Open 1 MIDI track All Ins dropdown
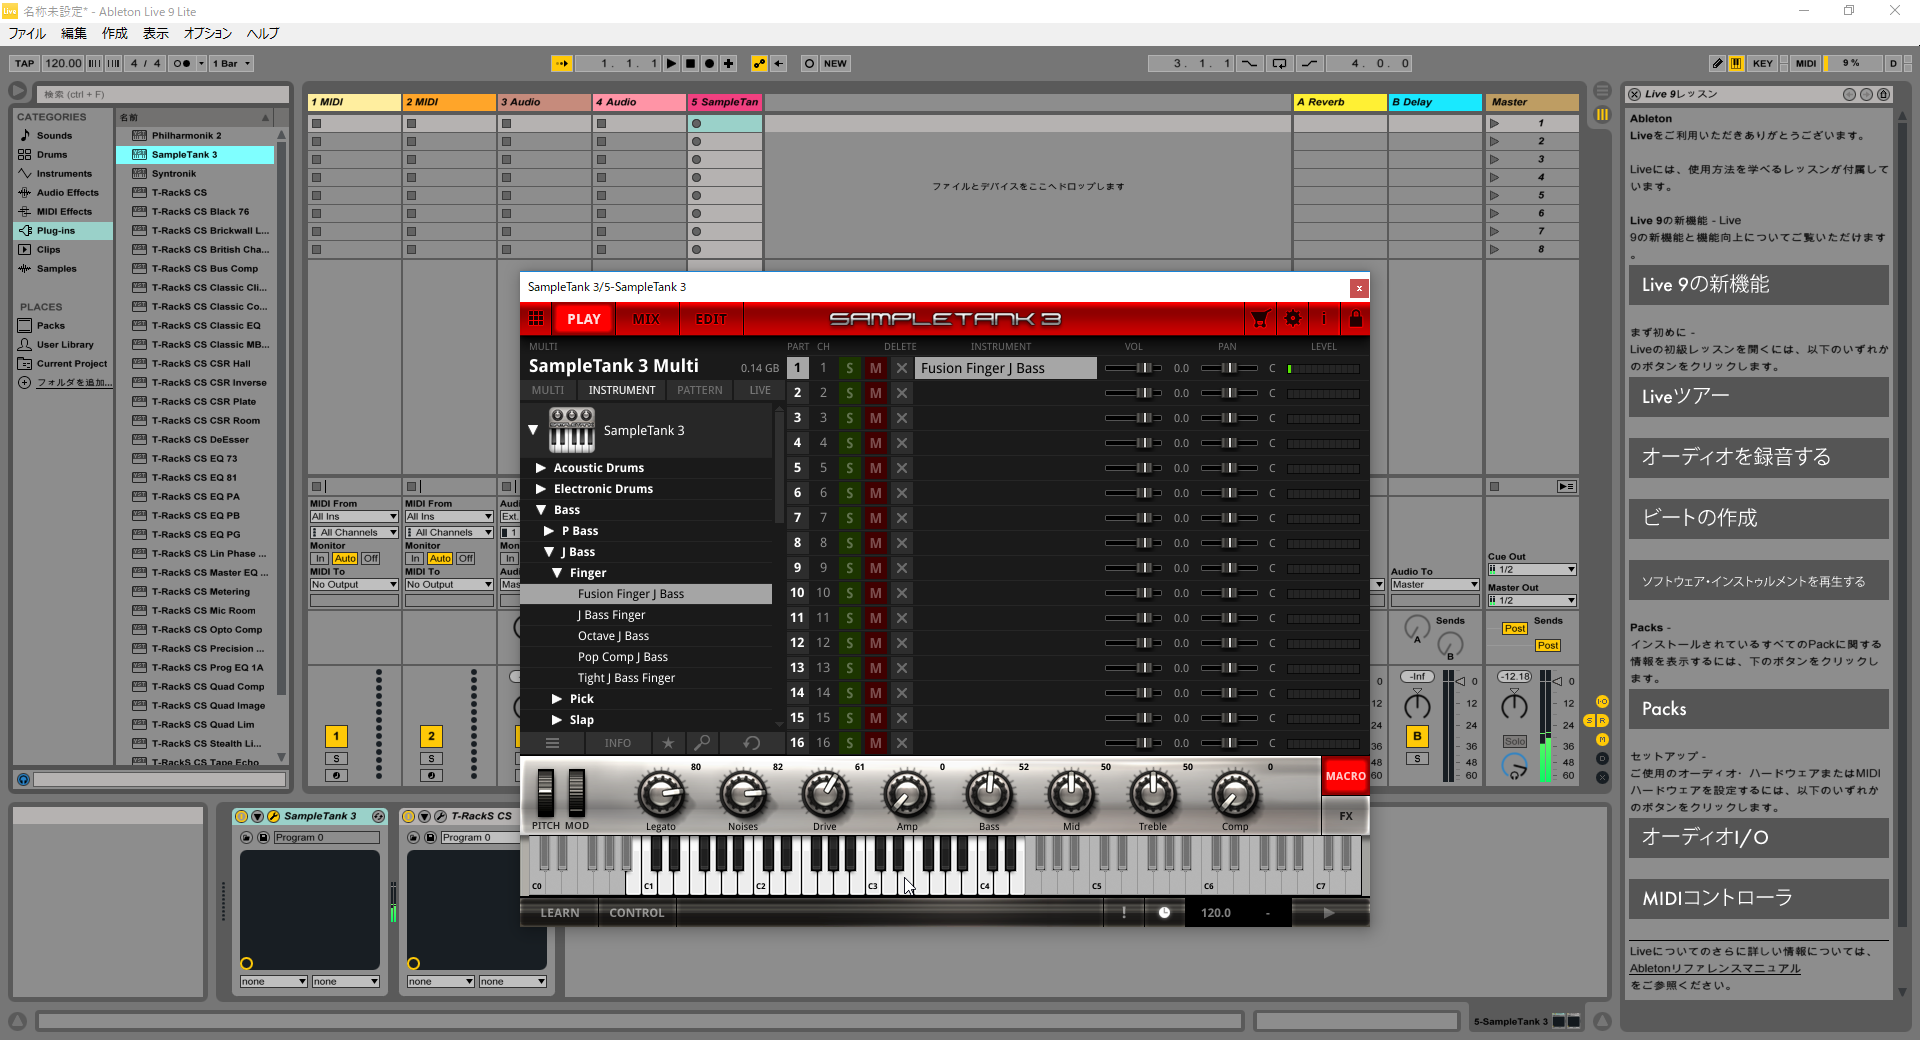This screenshot has height=1040, width=1920. click(354, 517)
